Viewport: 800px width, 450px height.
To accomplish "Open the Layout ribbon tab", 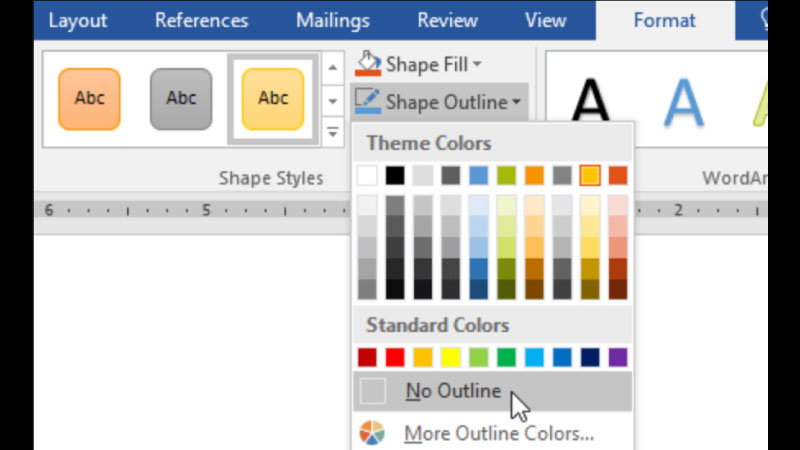I will pos(78,20).
